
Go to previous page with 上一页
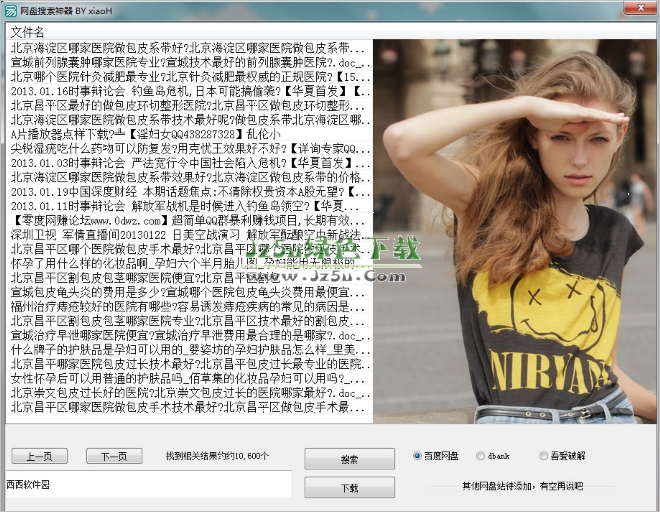coord(40,456)
